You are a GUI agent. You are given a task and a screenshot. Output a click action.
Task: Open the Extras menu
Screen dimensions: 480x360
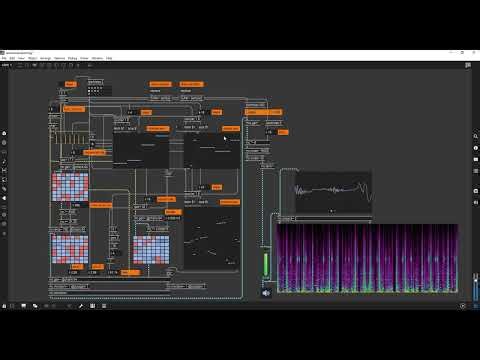coord(84,58)
